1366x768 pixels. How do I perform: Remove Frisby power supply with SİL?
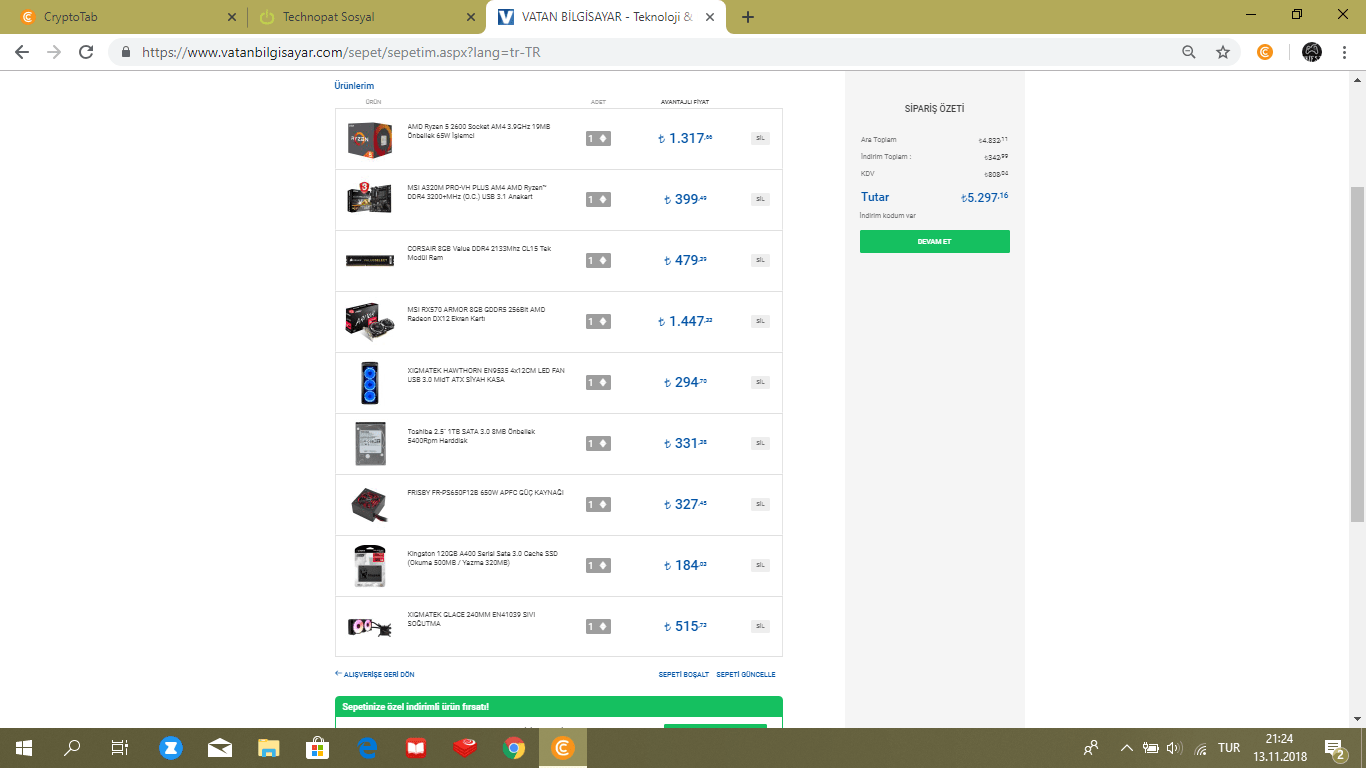click(761, 504)
